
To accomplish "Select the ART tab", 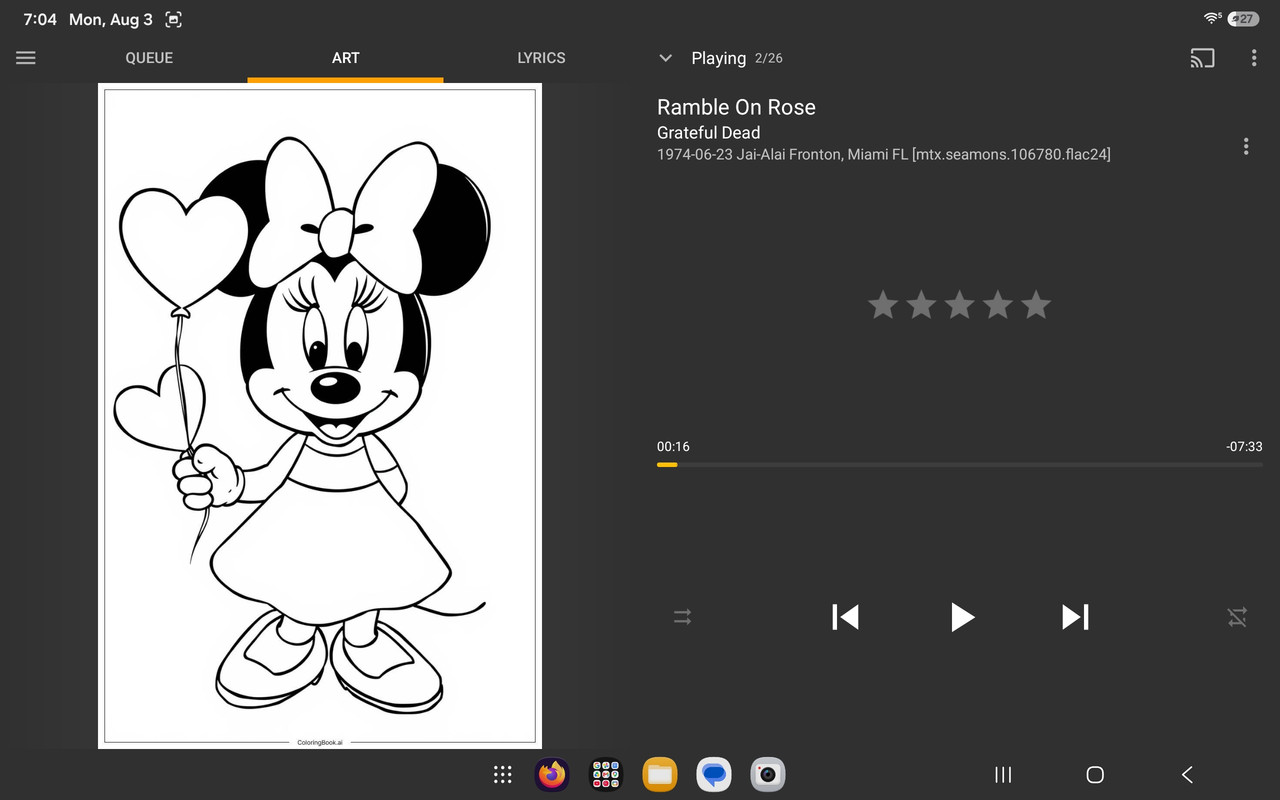I will point(346,58).
